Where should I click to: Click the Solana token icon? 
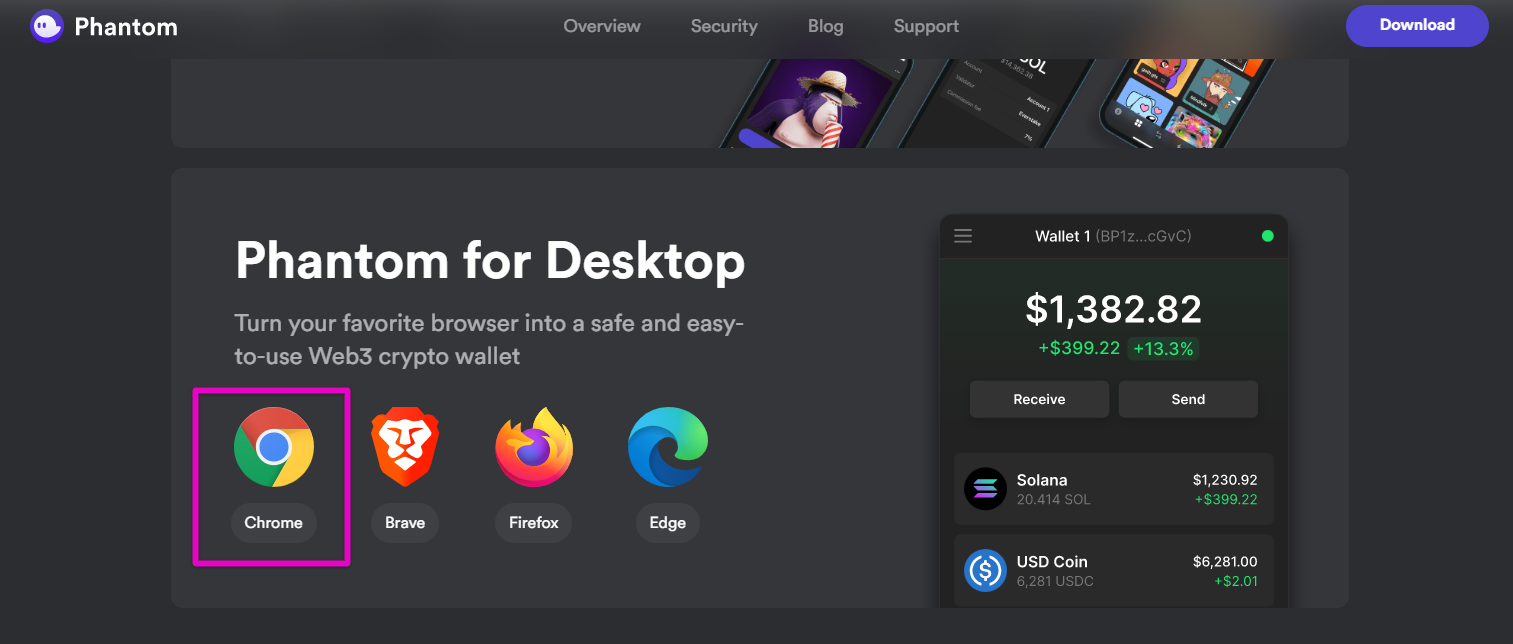pyautogui.click(x=985, y=489)
